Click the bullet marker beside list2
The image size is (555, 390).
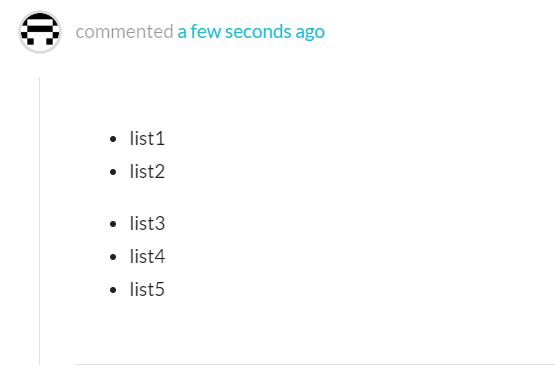113,172
